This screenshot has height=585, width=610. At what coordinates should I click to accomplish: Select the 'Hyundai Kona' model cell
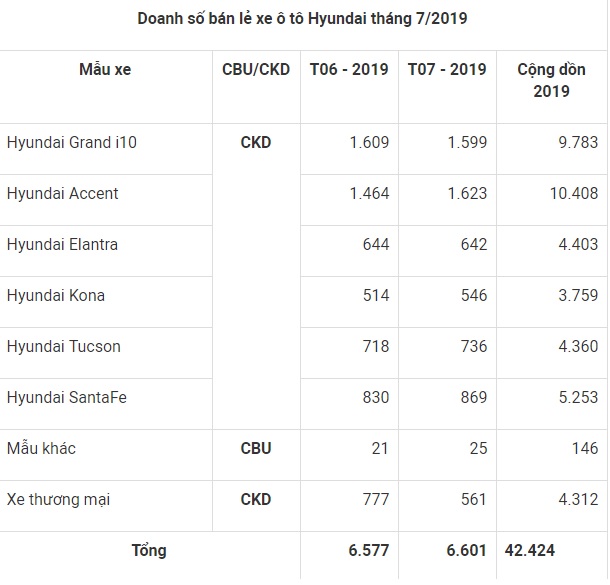pyautogui.click(x=55, y=295)
